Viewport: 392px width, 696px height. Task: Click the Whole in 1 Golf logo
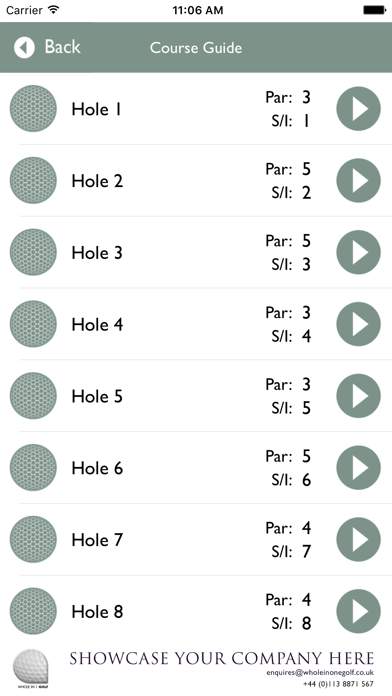(30, 668)
